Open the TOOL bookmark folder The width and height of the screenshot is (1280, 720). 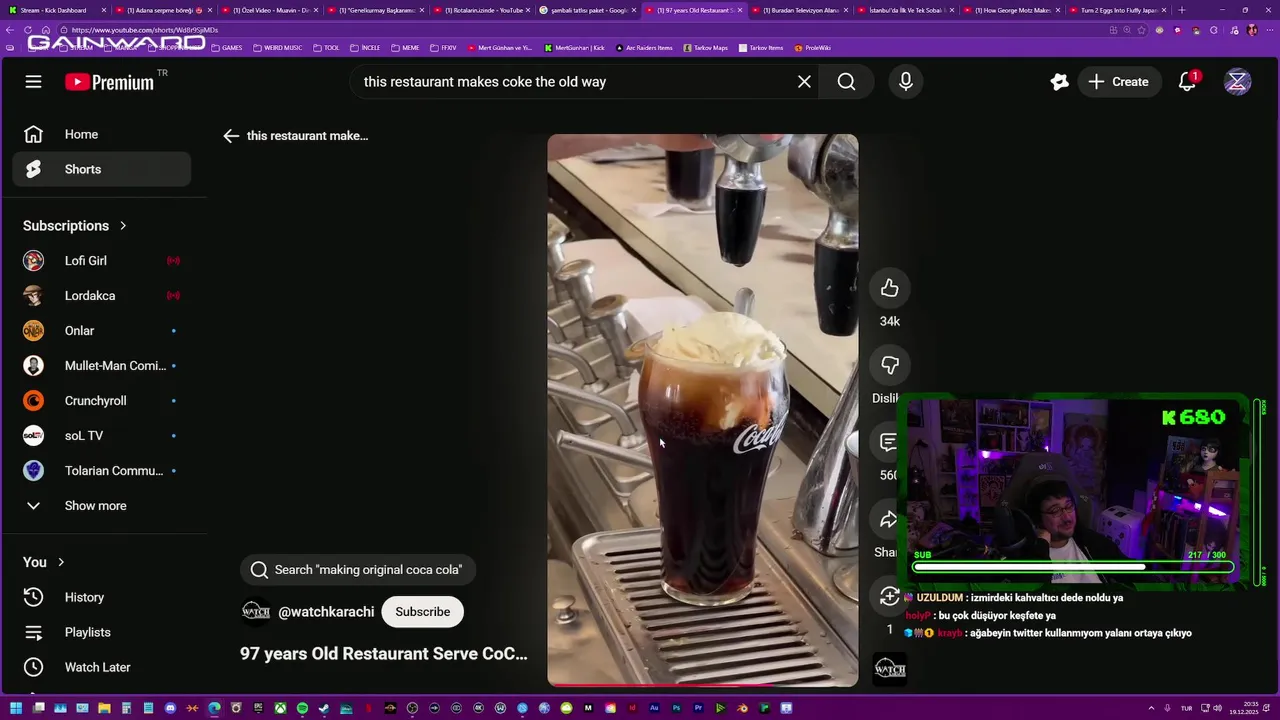coord(327,48)
